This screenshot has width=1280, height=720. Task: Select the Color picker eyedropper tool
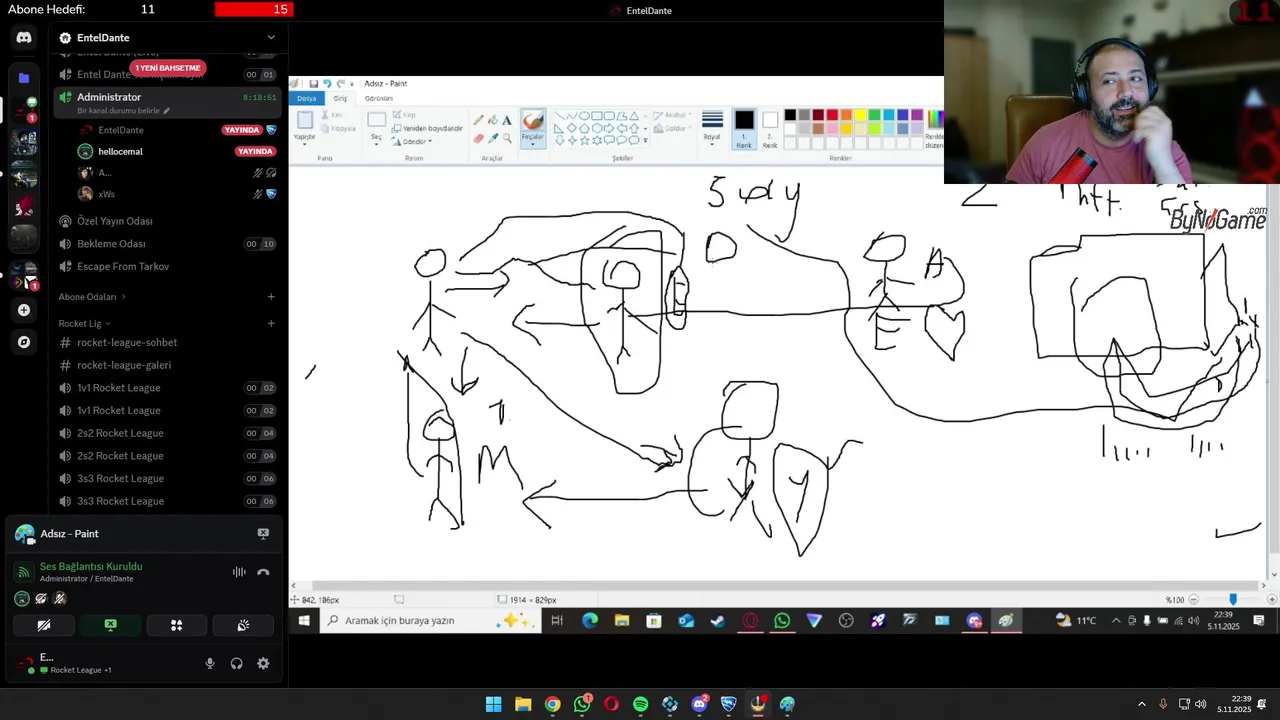click(492, 138)
